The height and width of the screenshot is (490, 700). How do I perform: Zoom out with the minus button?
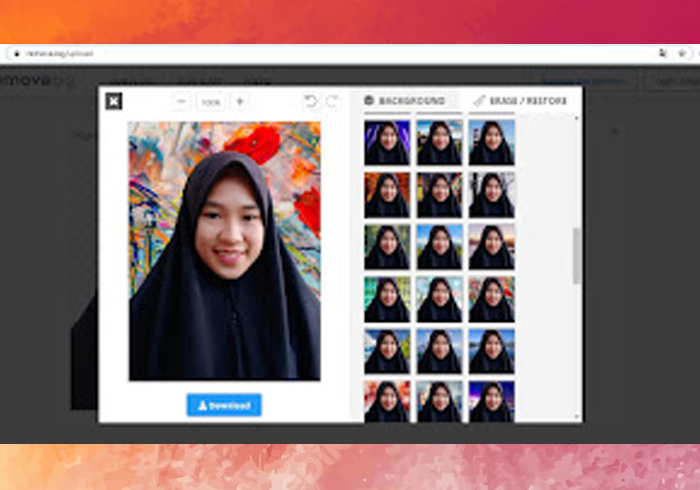[x=181, y=102]
